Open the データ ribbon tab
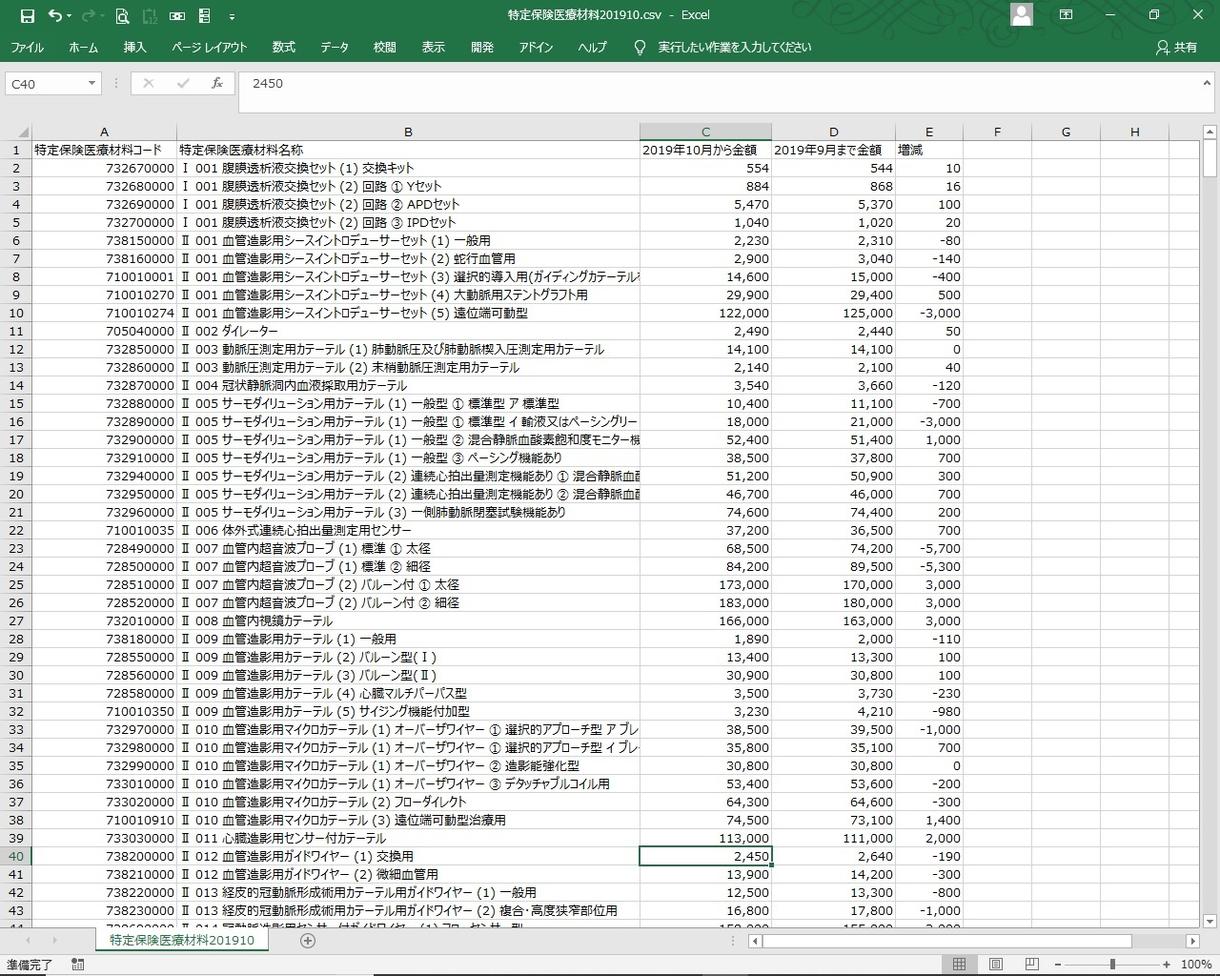1220x976 pixels. tap(335, 47)
